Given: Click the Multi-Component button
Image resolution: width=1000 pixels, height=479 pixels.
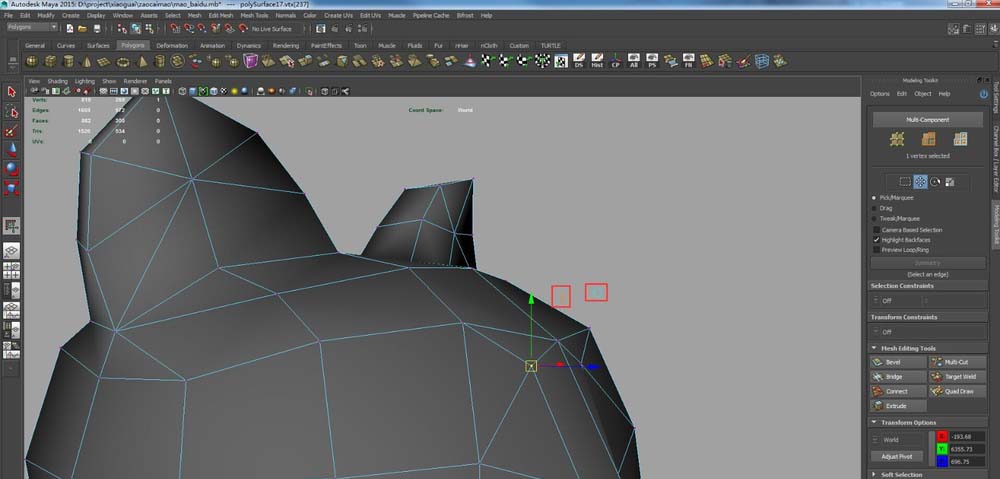Looking at the screenshot, I should click(927, 119).
